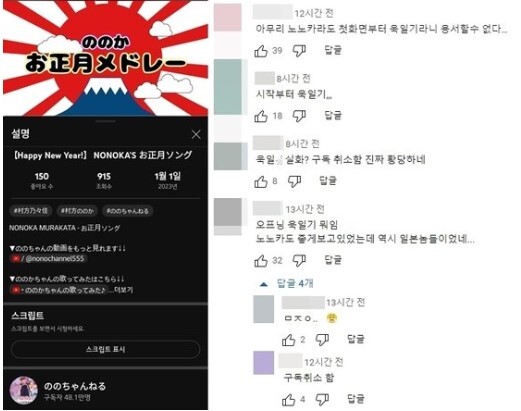Screen dimensions: 521x411
Task: Close the 설명 description panel
Action: [x=196, y=135]
